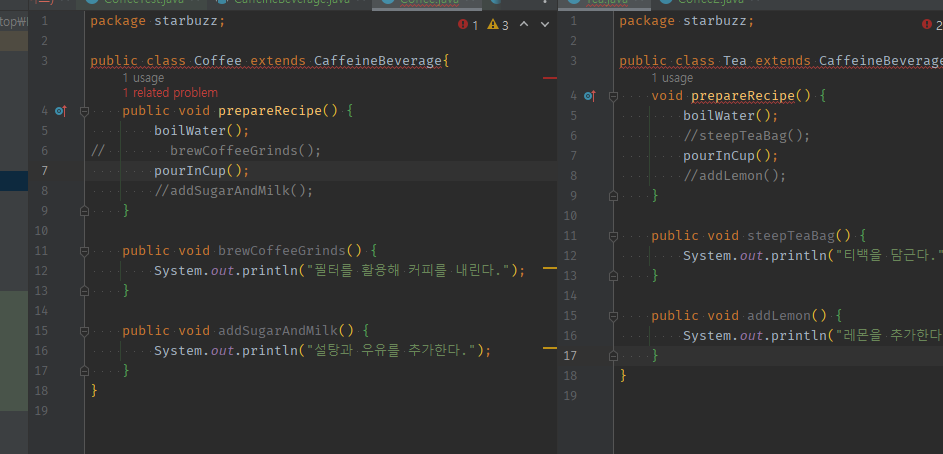Collapse brewCoffeeGrinds method using its fold marker
943x454 pixels.
click(x=84, y=251)
